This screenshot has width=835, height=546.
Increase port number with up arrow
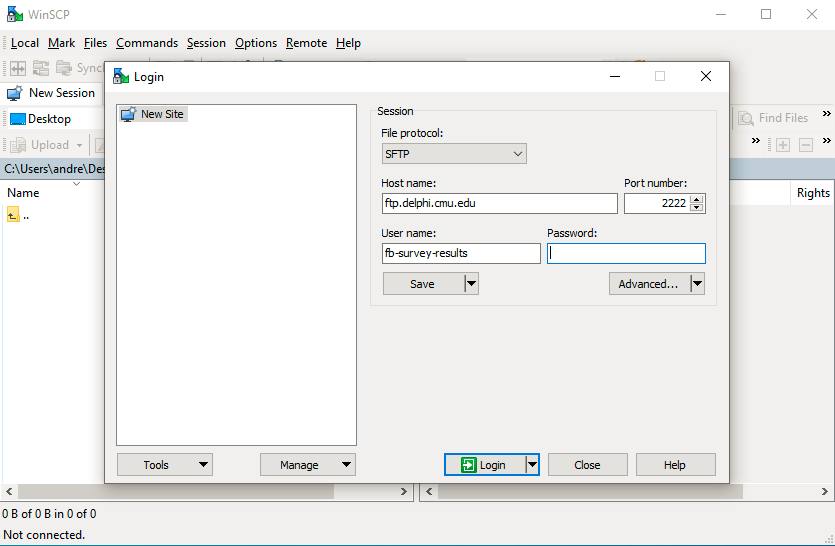click(697, 199)
